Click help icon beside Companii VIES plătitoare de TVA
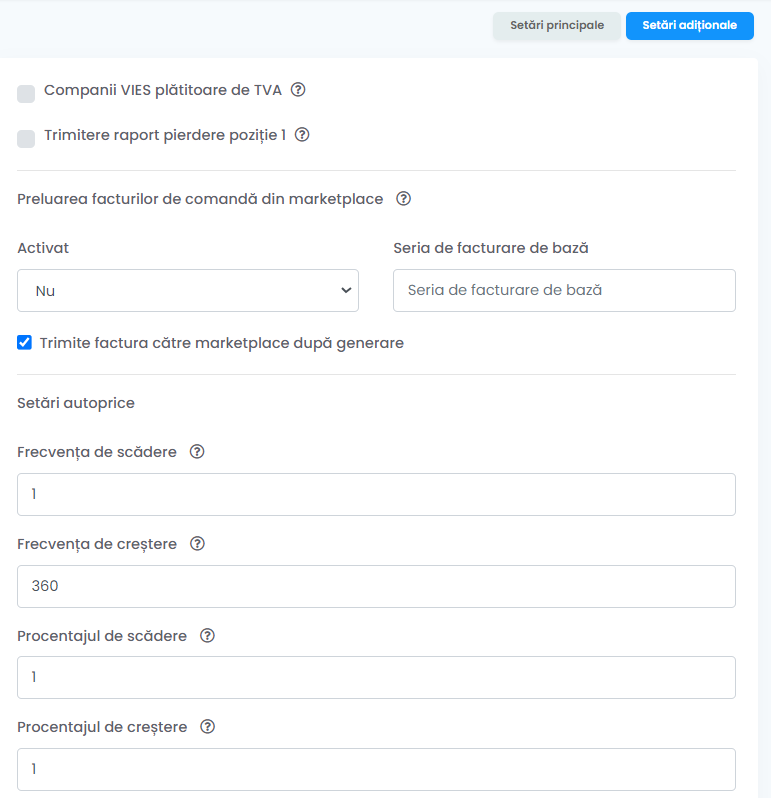 pyautogui.click(x=298, y=90)
